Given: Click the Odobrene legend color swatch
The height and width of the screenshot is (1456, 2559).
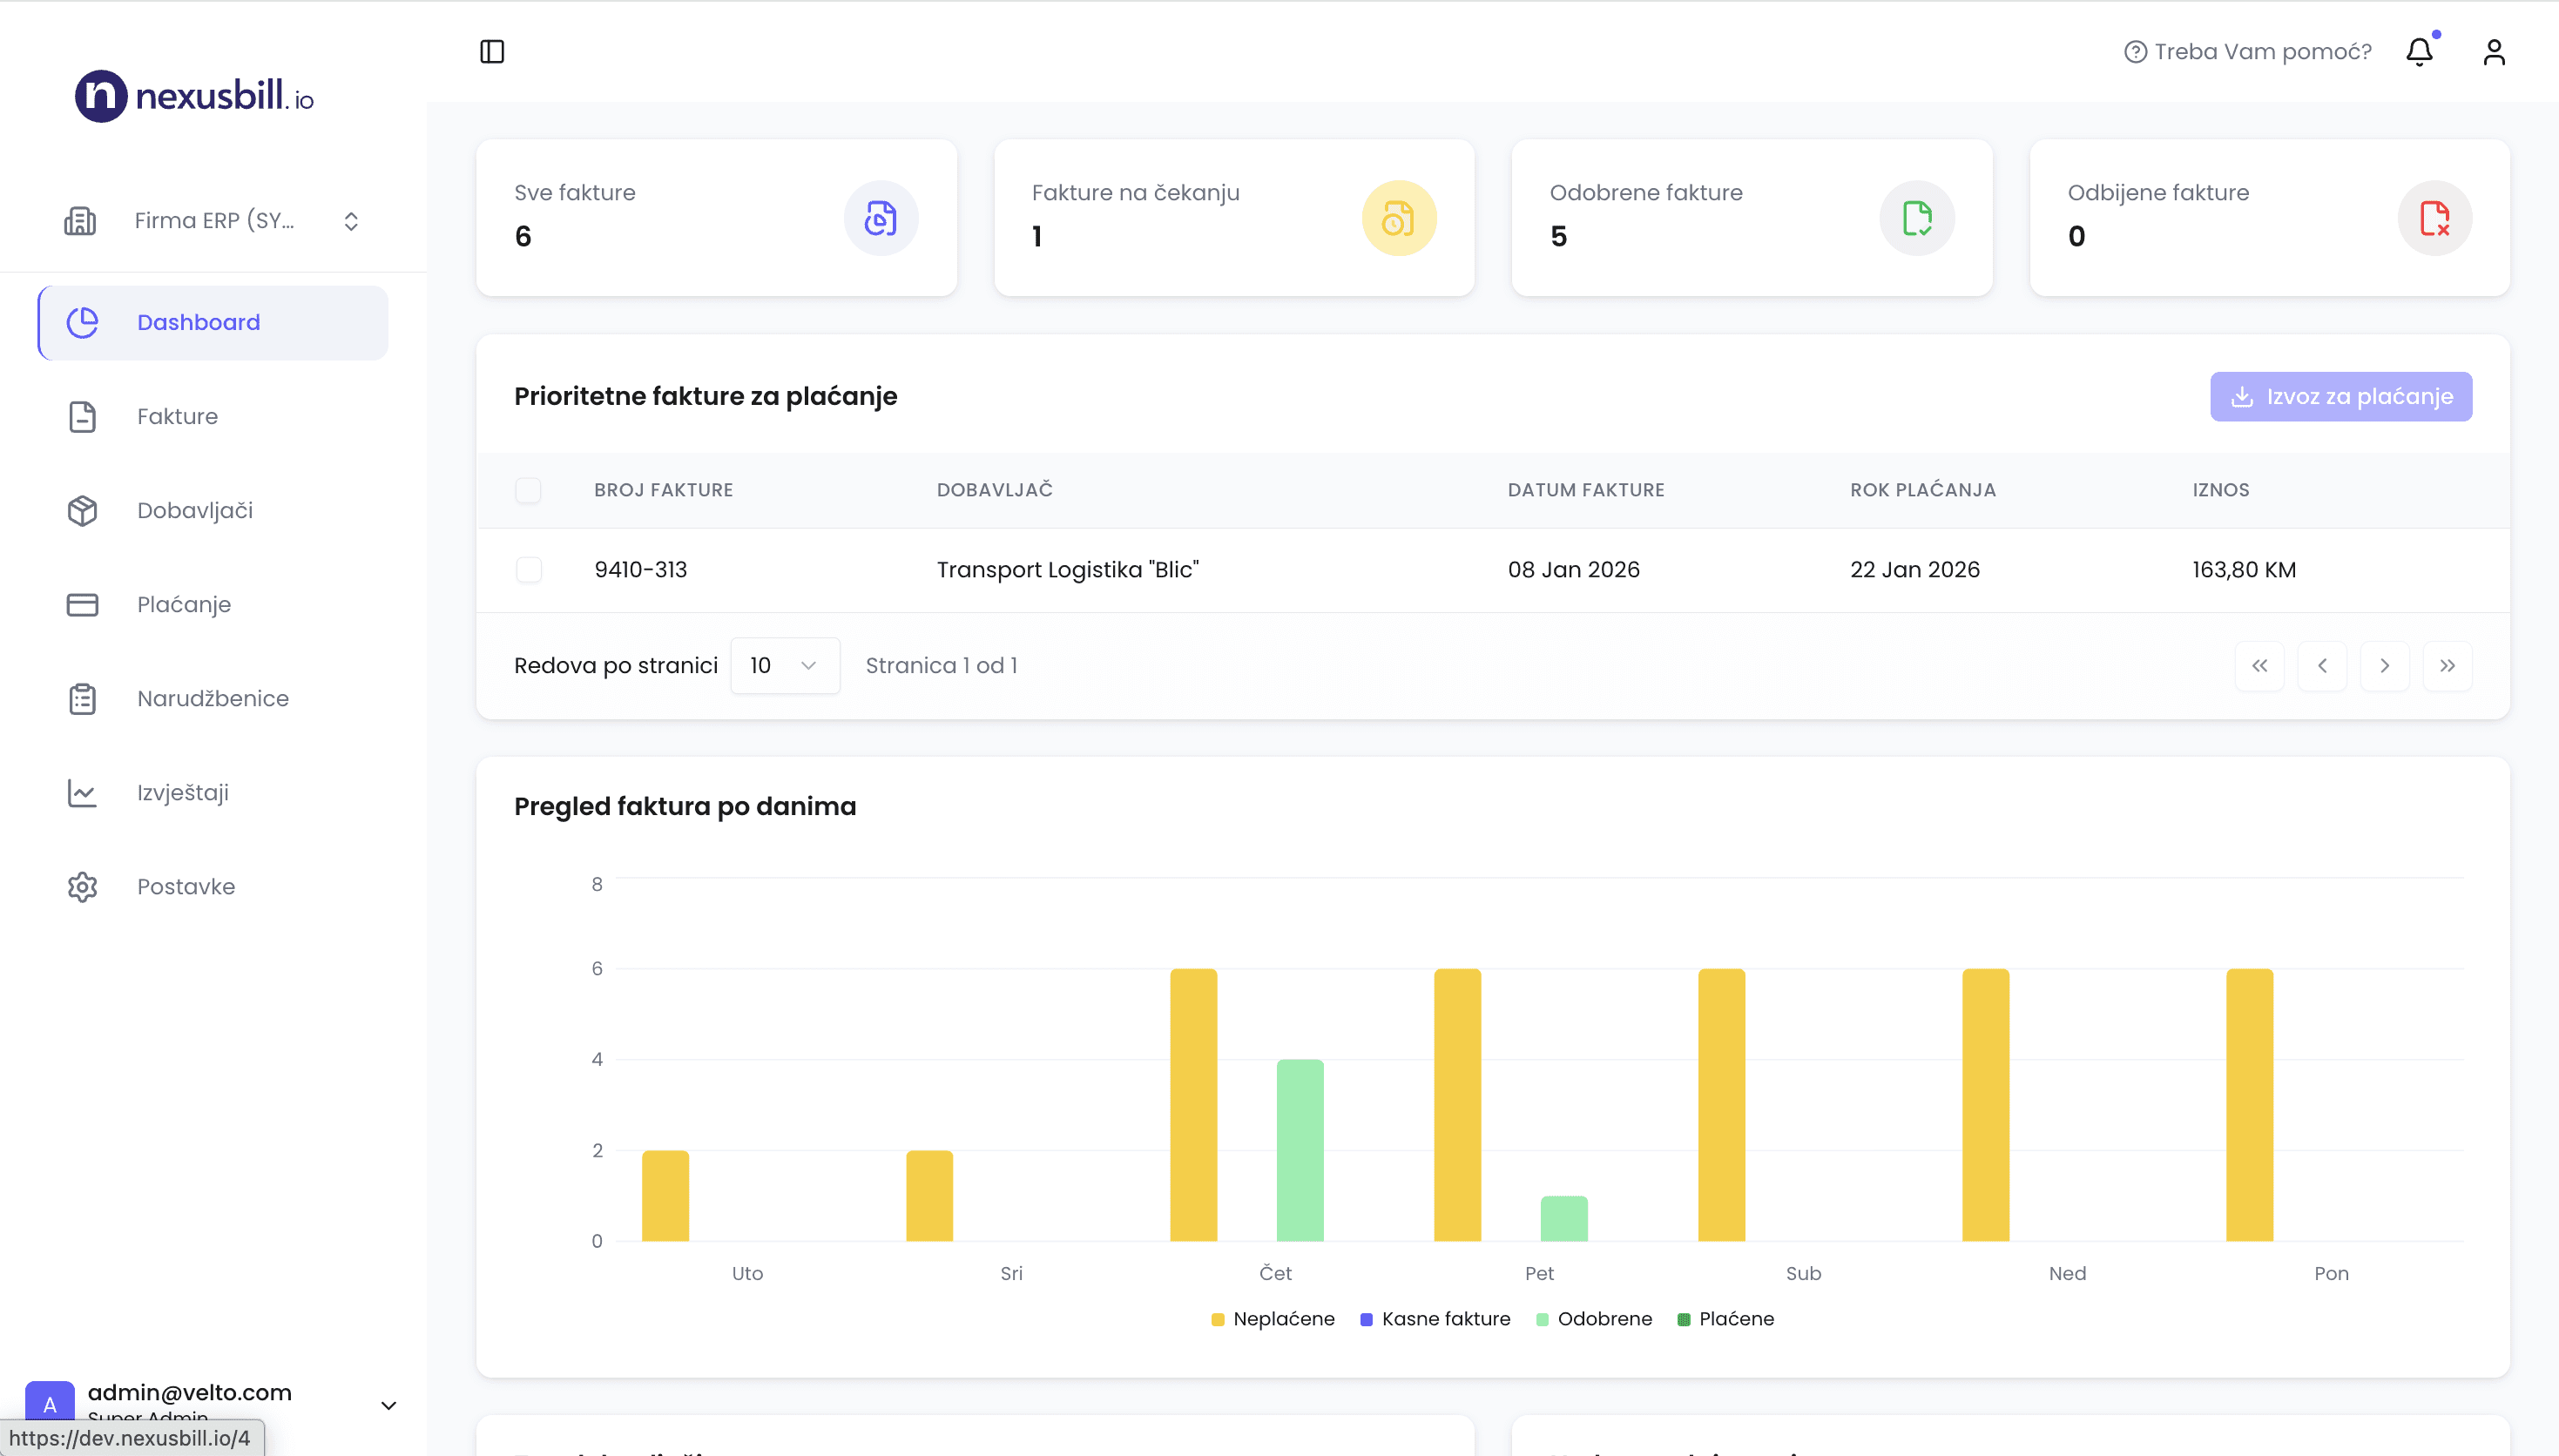Looking at the screenshot, I should (x=1542, y=1320).
